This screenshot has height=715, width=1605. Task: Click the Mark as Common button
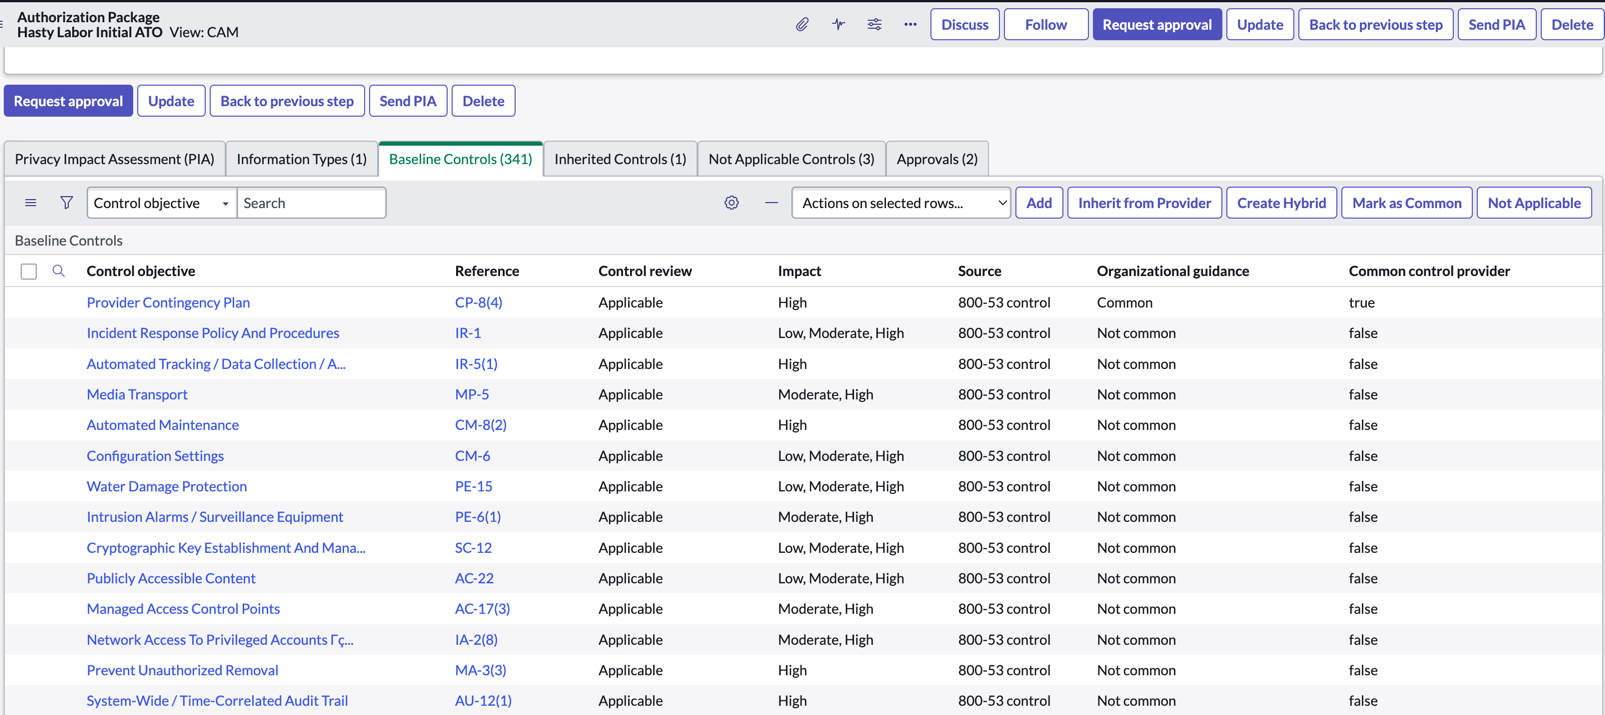point(1407,203)
